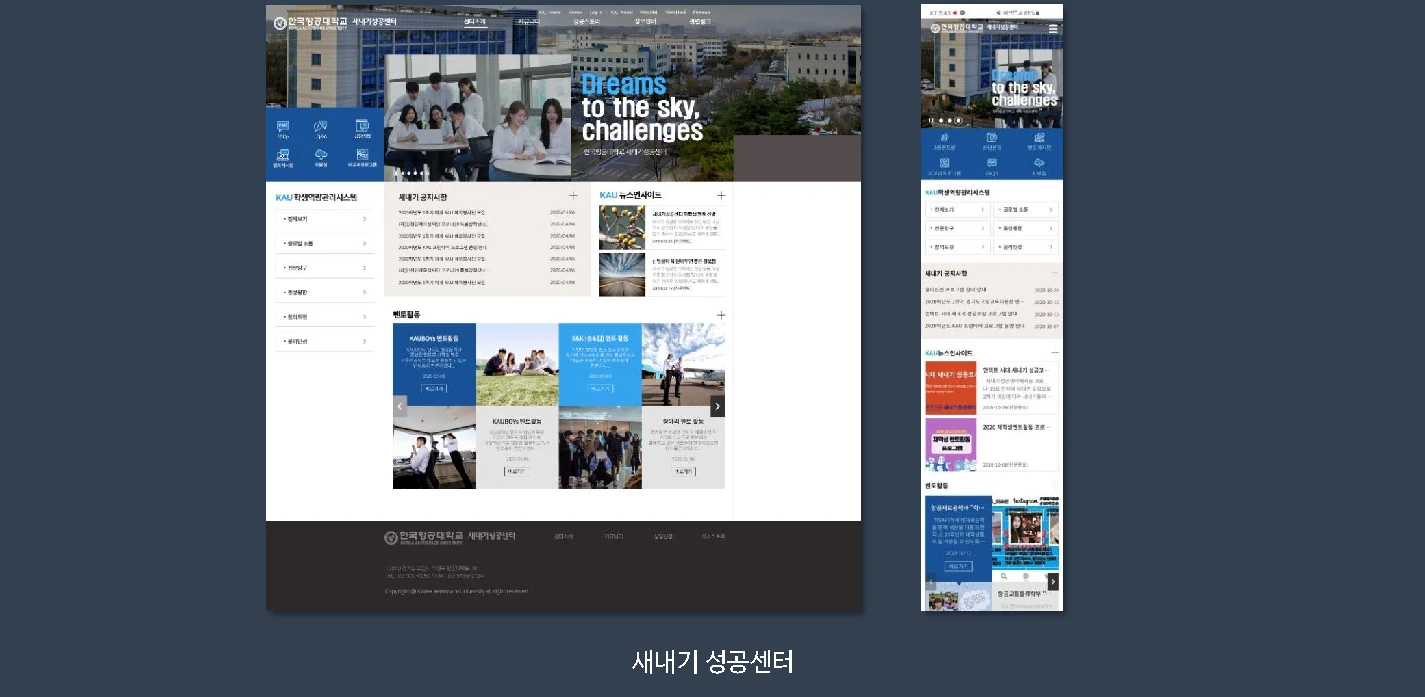Click more icon beside mobile 새내기 공지사항
The image size is (1425, 697).
pos(1054,273)
